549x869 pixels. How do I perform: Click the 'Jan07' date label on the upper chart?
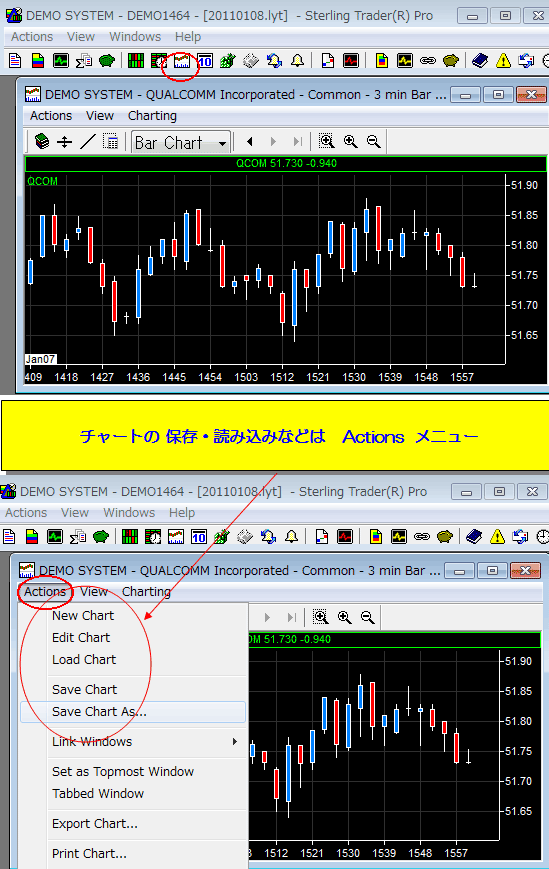(x=40, y=359)
